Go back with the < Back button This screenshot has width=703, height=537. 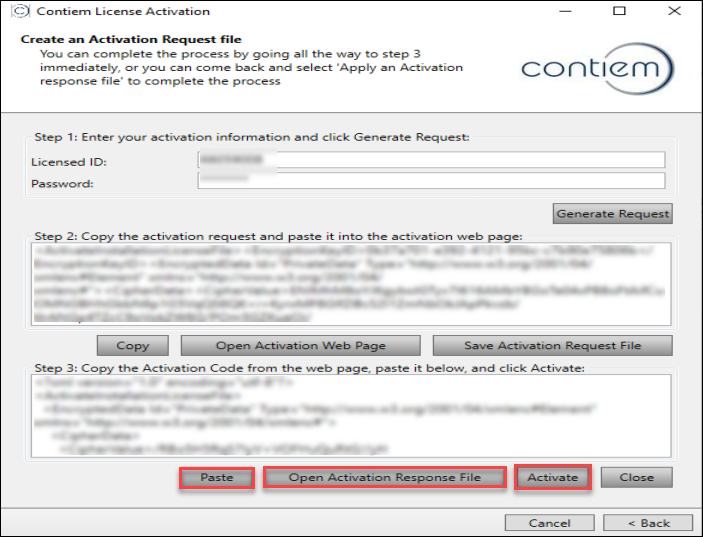(649, 523)
